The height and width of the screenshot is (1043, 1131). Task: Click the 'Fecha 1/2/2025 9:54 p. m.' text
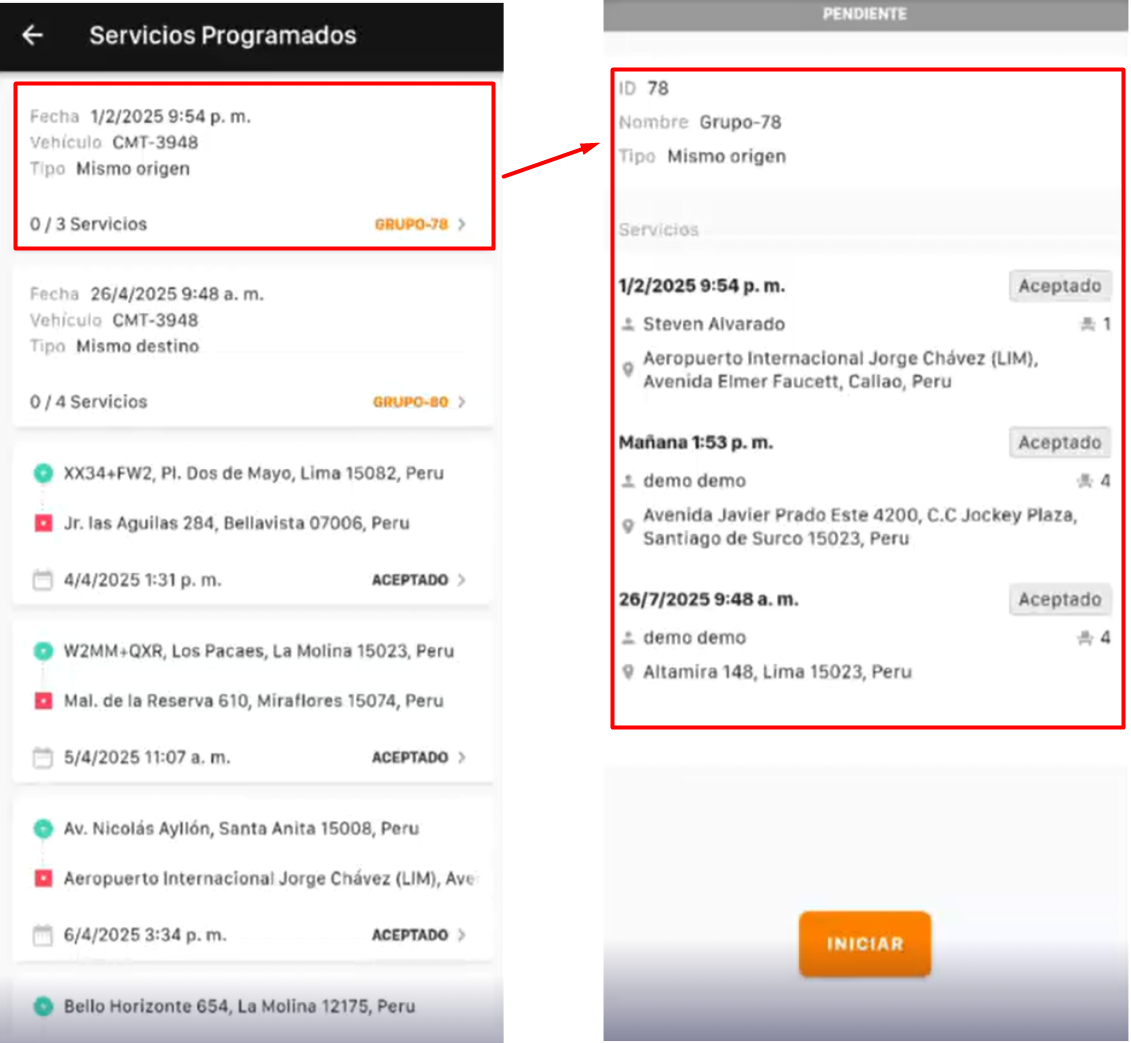click(140, 117)
